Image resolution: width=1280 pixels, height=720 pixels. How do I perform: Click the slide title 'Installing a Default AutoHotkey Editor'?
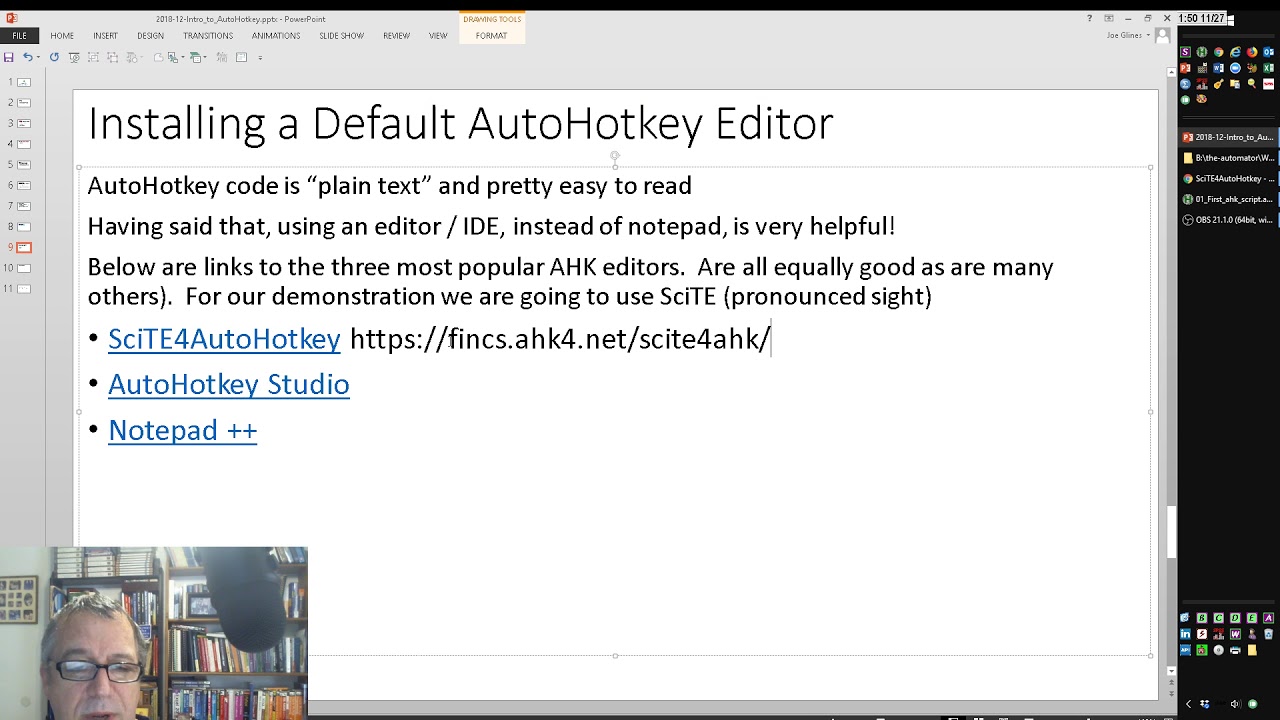(460, 123)
